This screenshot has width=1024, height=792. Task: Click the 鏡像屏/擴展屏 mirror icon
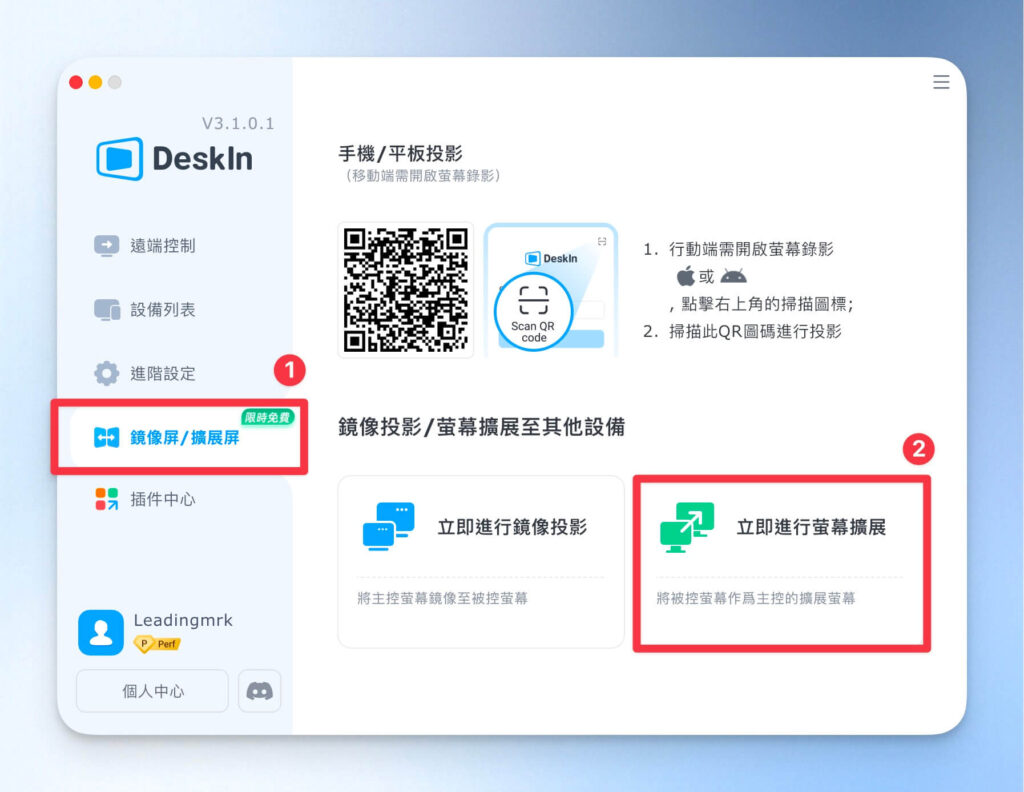coord(106,437)
